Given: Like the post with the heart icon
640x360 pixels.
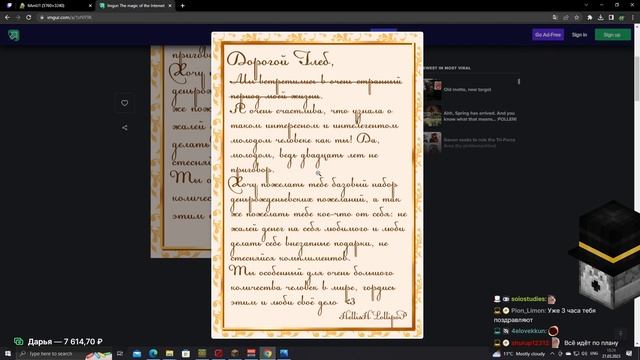Looking at the screenshot, I should [x=124, y=103].
